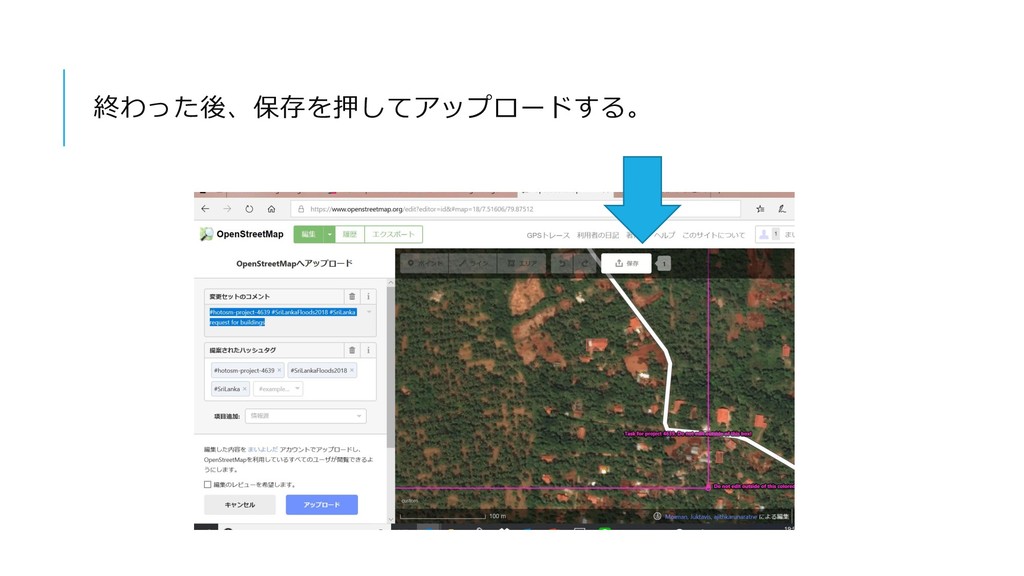This screenshot has height=576, width=1024.
Task: Open このサイトについて menu link
Action: pos(713,235)
